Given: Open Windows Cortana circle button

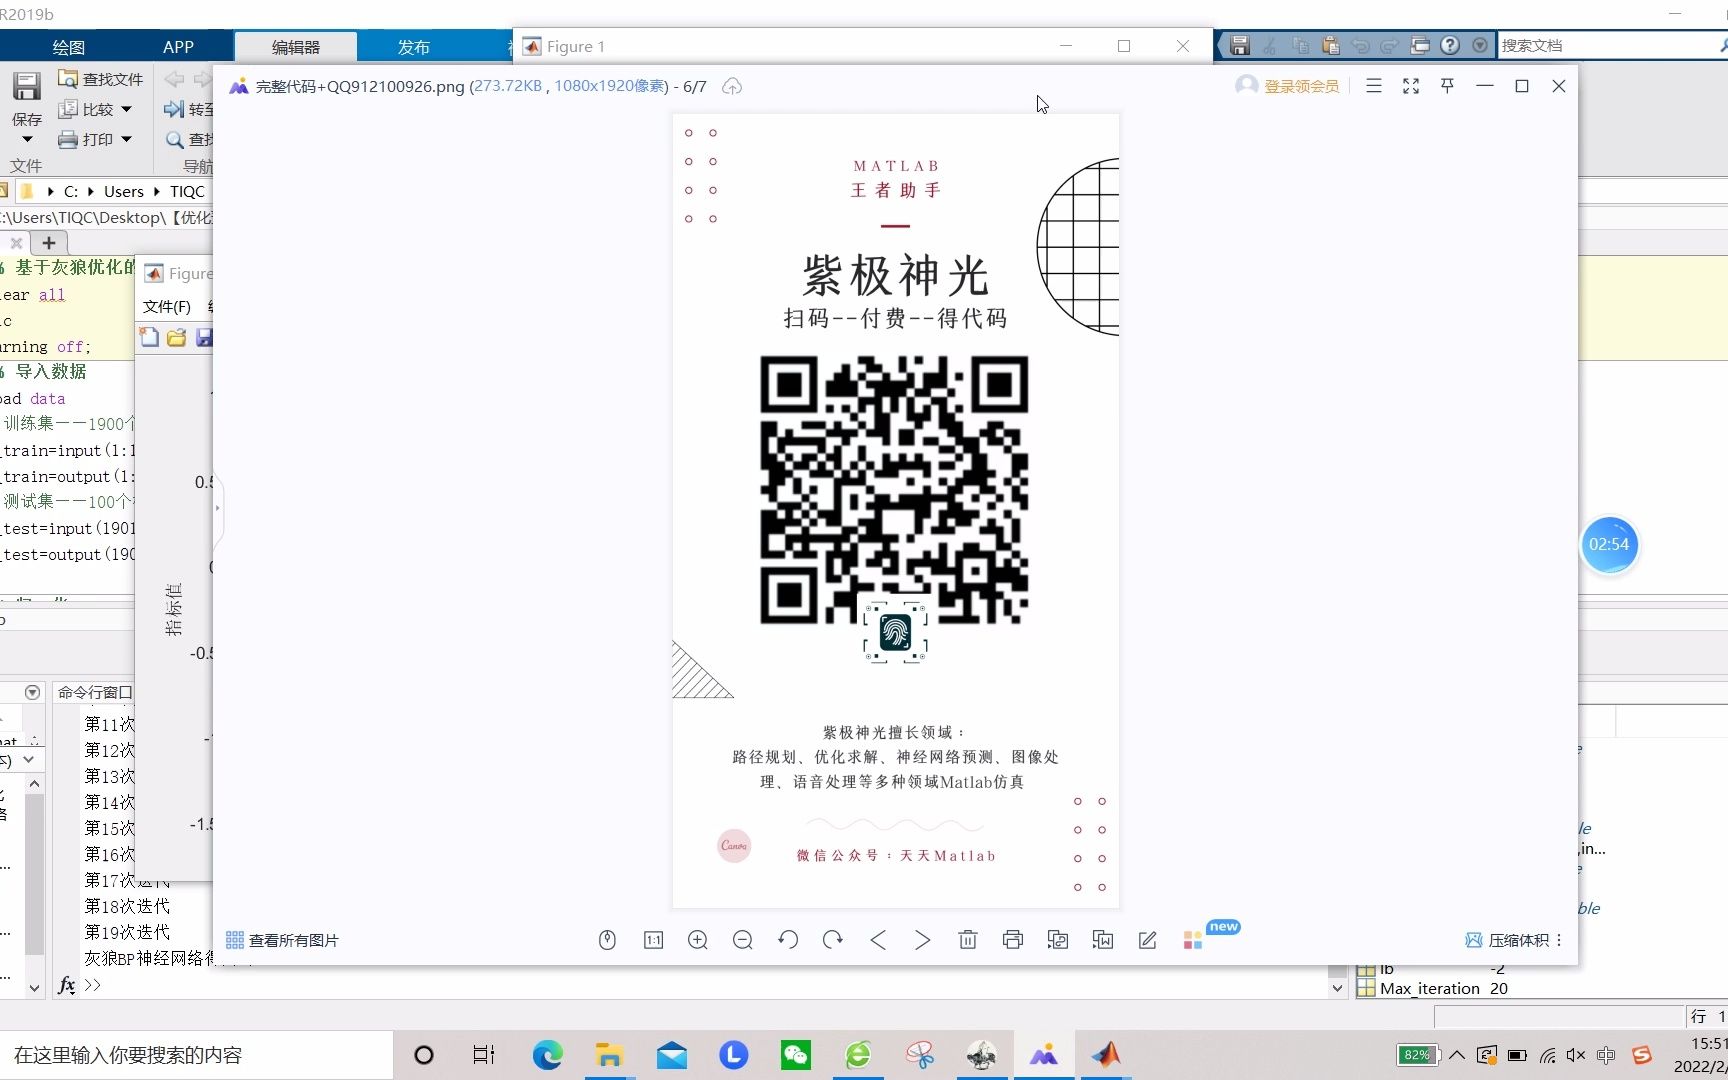Looking at the screenshot, I should pos(424,1055).
